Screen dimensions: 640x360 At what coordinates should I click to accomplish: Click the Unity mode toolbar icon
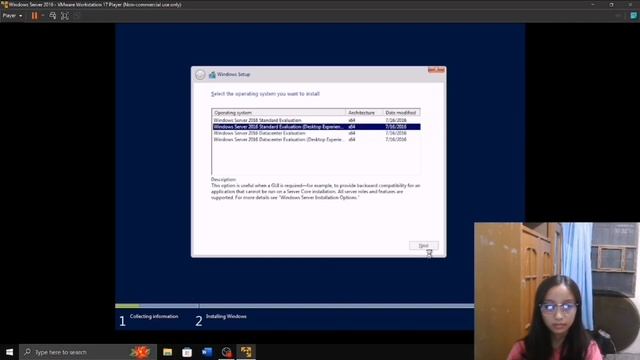coord(77,16)
